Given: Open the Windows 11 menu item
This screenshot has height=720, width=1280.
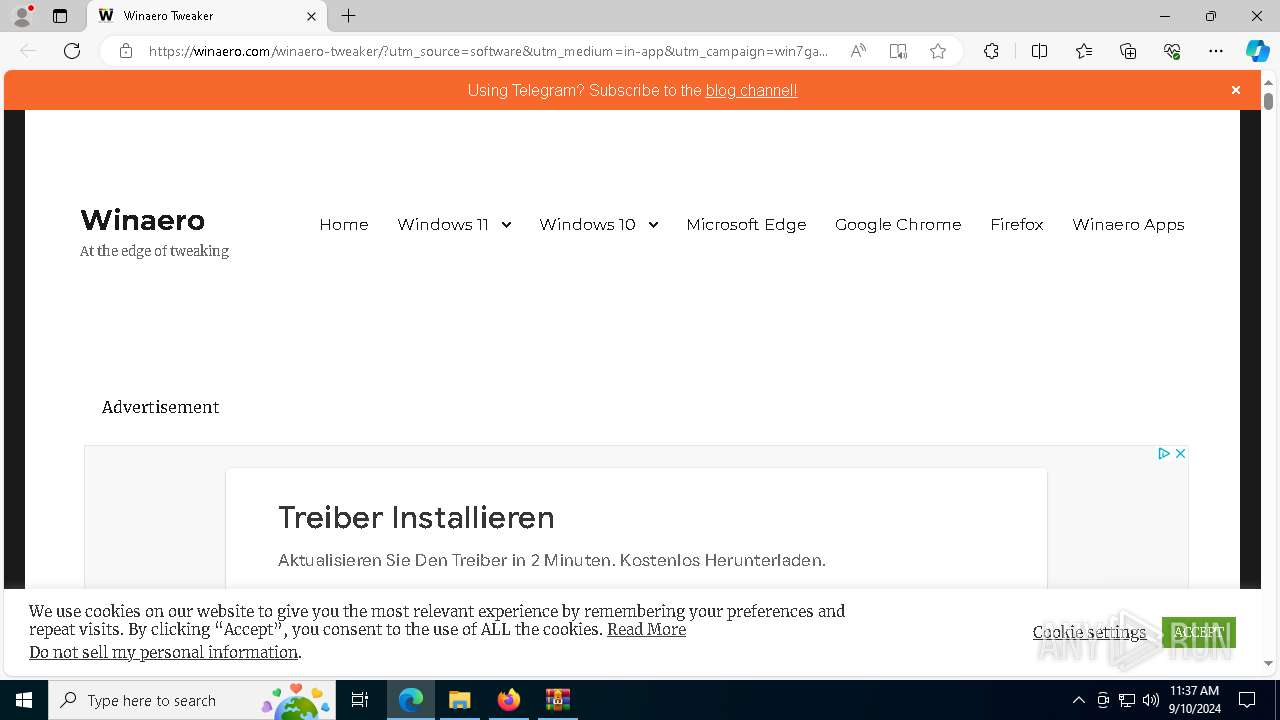Looking at the screenshot, I should (443, 224).
